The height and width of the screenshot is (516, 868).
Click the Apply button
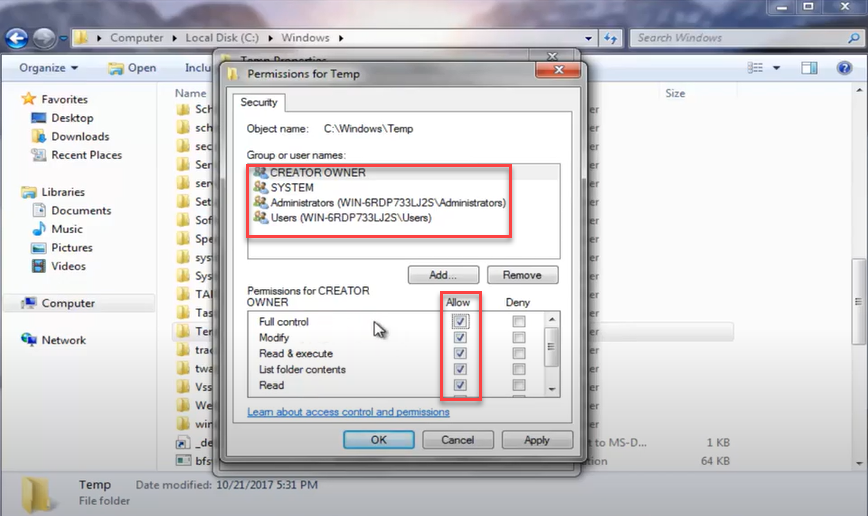pyautogui.click(x=536, y=440)
